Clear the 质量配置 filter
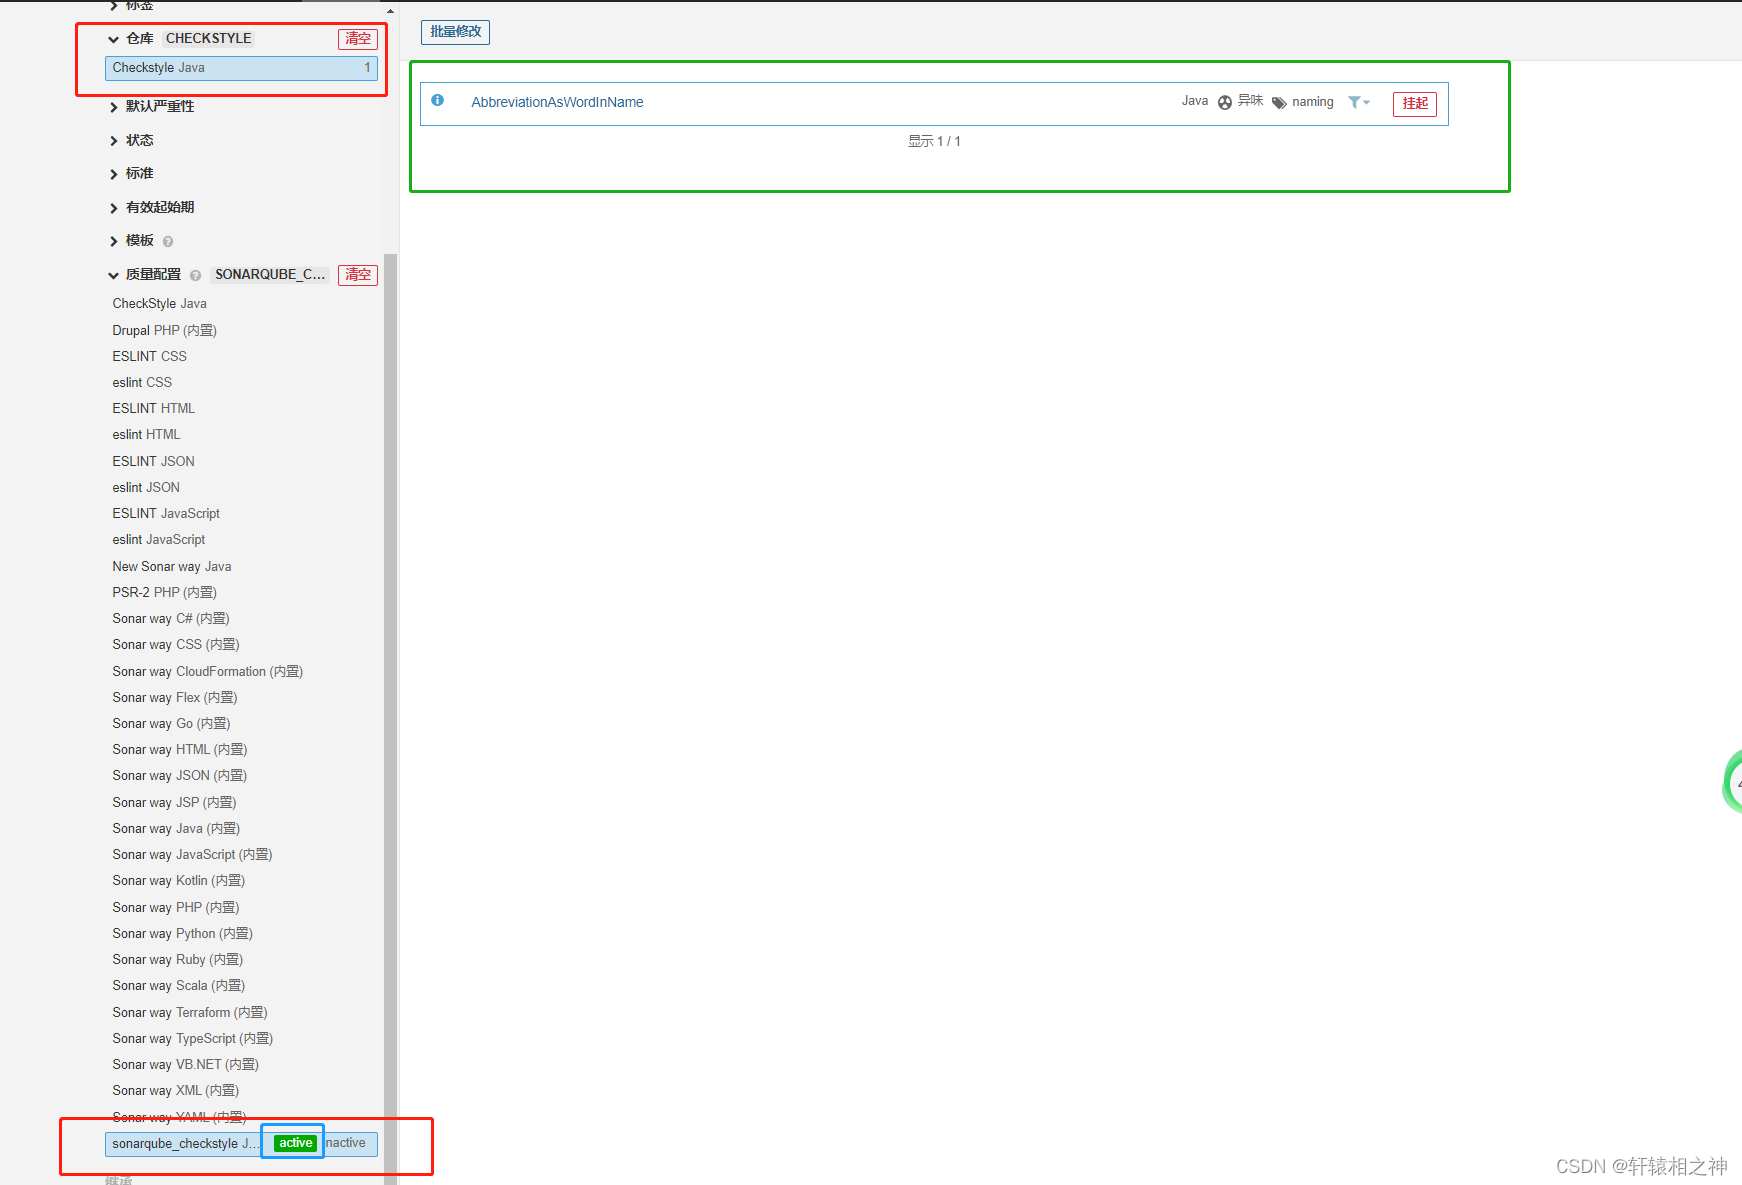Viewport: 1742px width, 1185px height. pos(358,275)
